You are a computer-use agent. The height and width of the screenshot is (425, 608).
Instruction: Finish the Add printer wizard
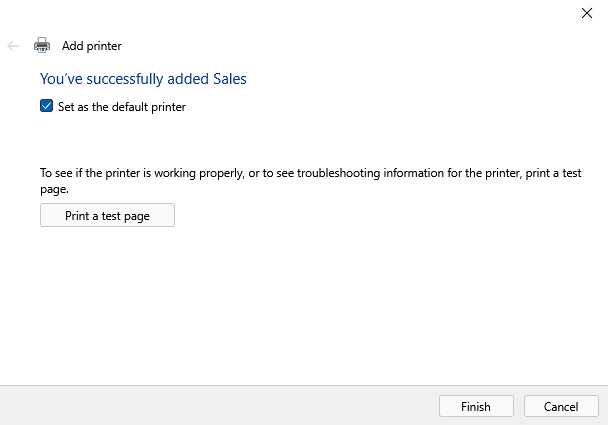[476, 406]
